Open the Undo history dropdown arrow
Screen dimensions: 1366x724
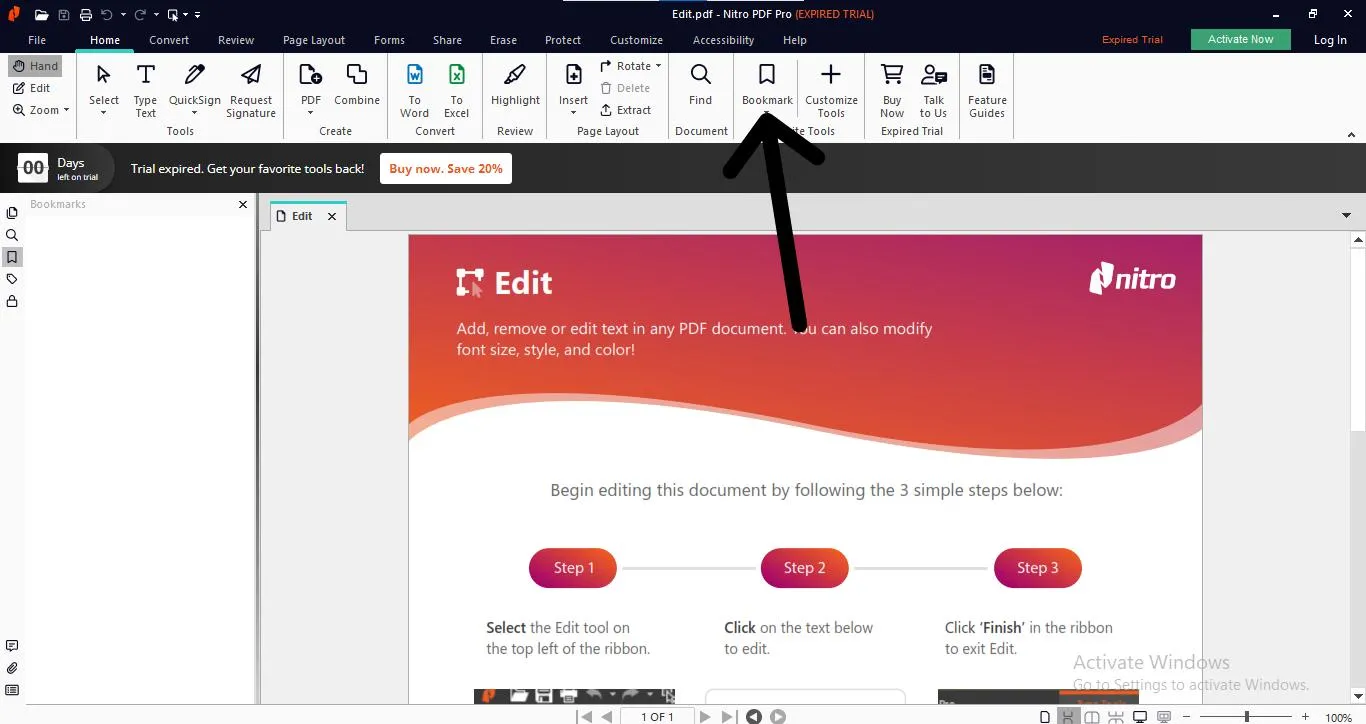122,14
